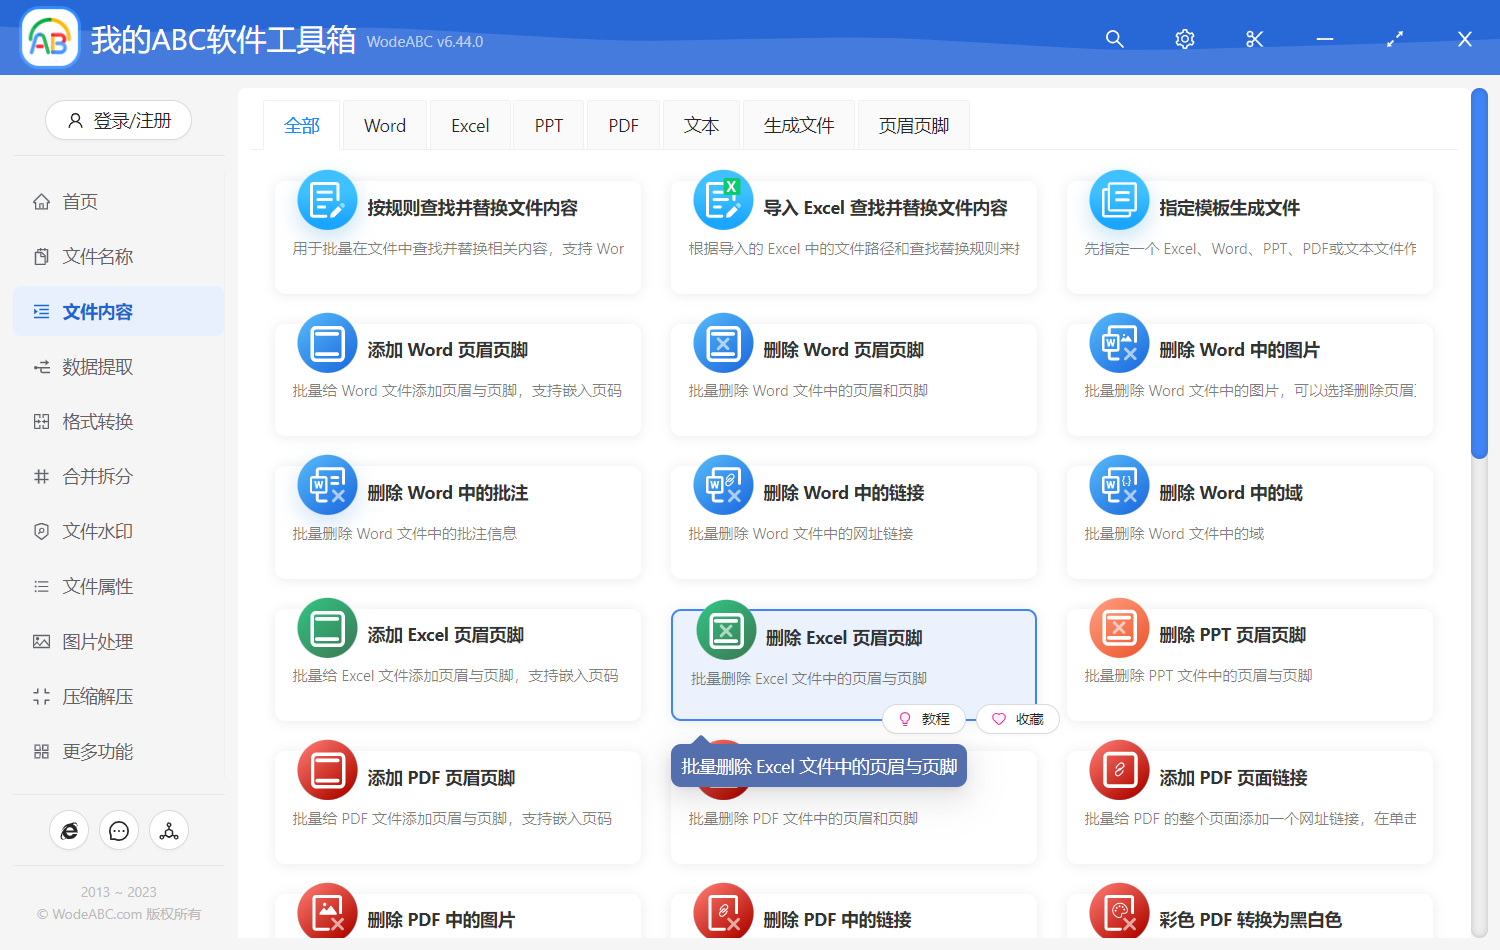Open the 添加 PDF 页面链接 tool icon

pyautogui.click(x=1119, y=770)
